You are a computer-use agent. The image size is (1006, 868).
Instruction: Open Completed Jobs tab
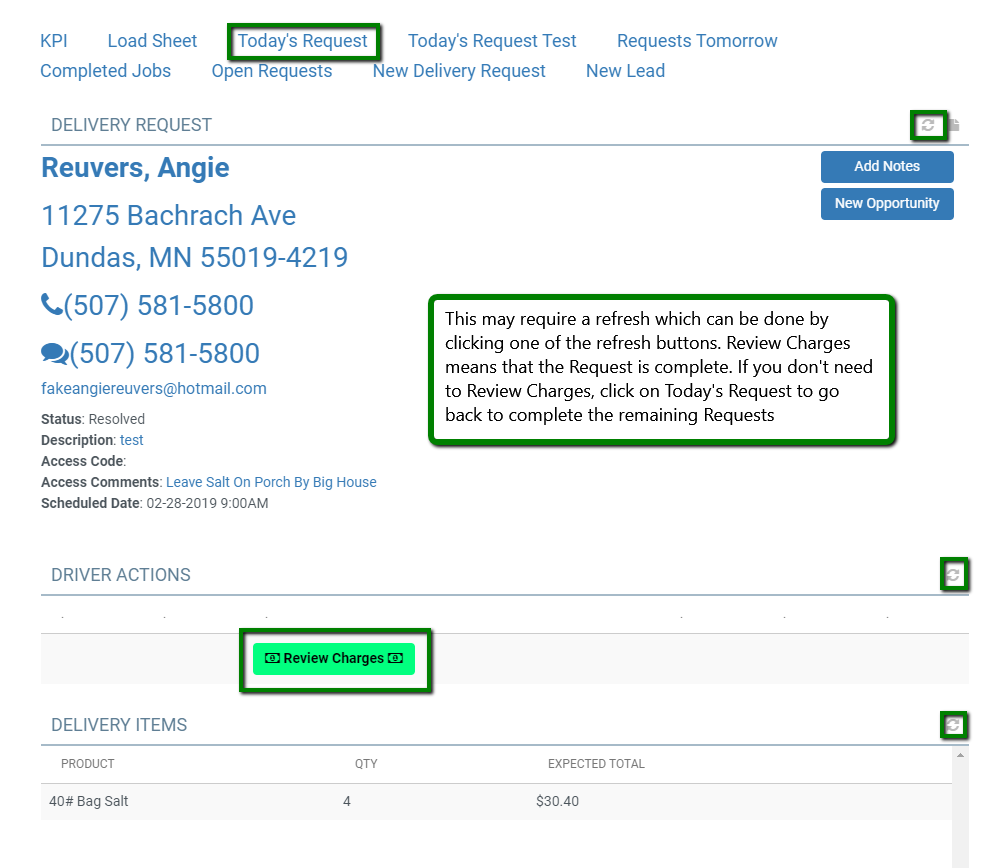click(x=105, y=71)
